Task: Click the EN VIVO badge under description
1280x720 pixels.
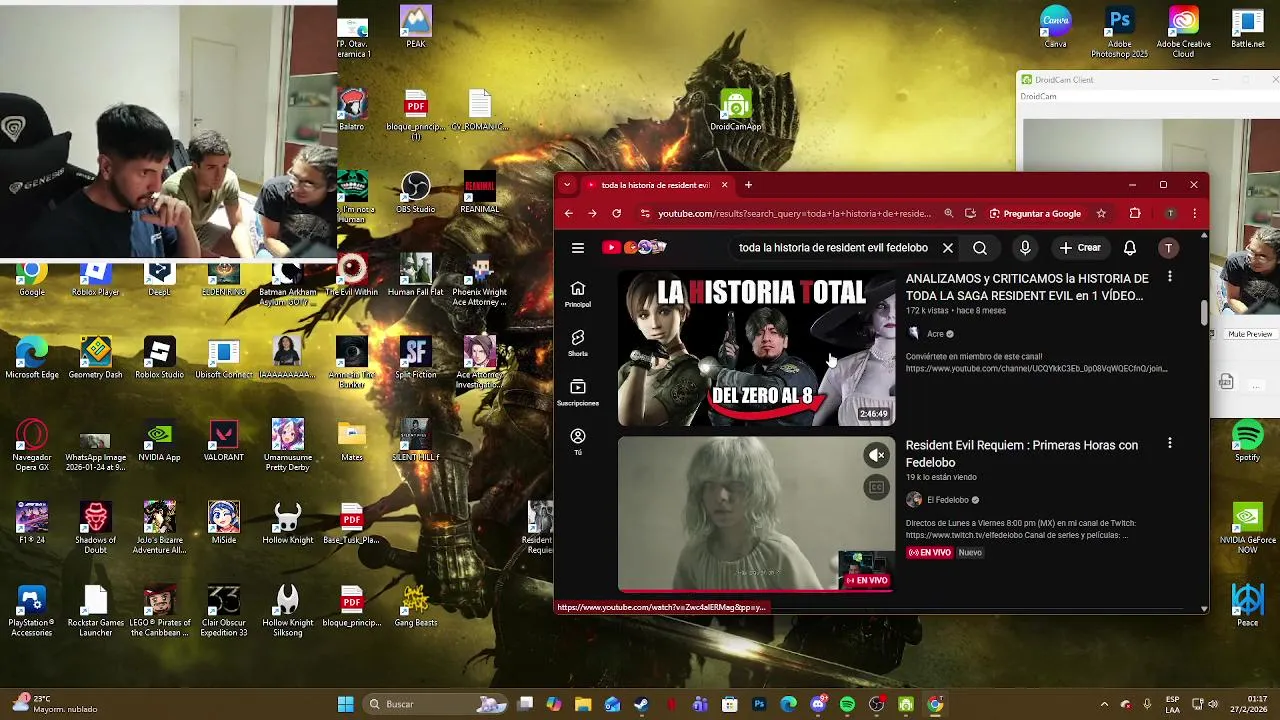Action: point(929,552)
